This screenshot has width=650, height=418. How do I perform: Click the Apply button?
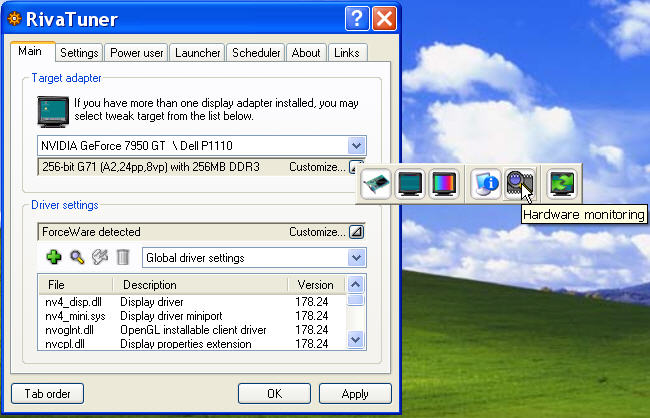(x=355, y=394)
